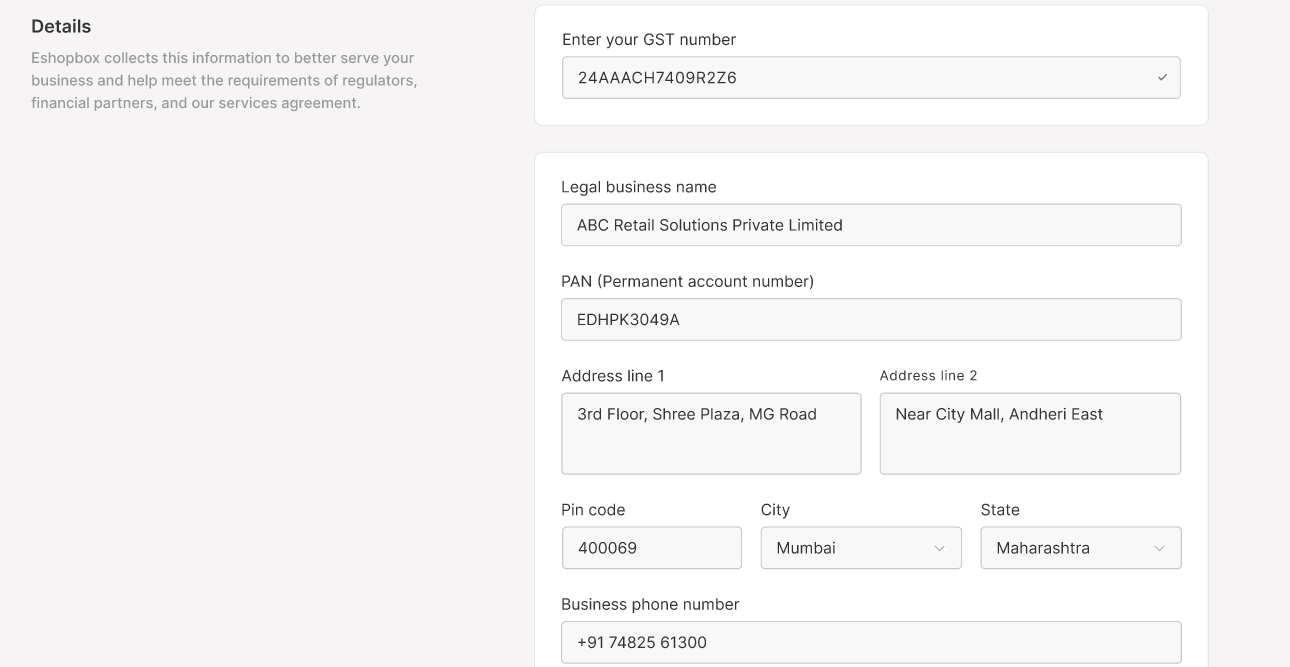This screenshot has height=667, width=1290.
Task: Click the checkmark icon in GST field
Action: coord(1162,78)
